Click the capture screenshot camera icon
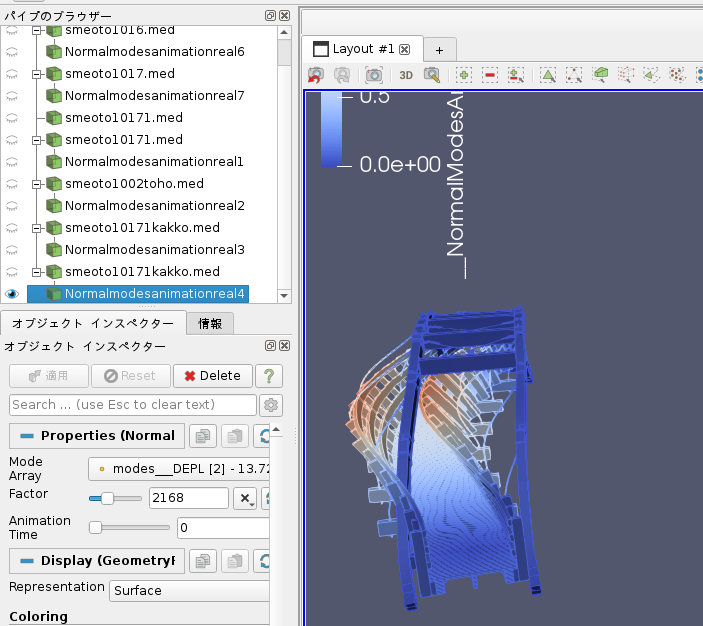The image size is (703, 626). [373, 75]
